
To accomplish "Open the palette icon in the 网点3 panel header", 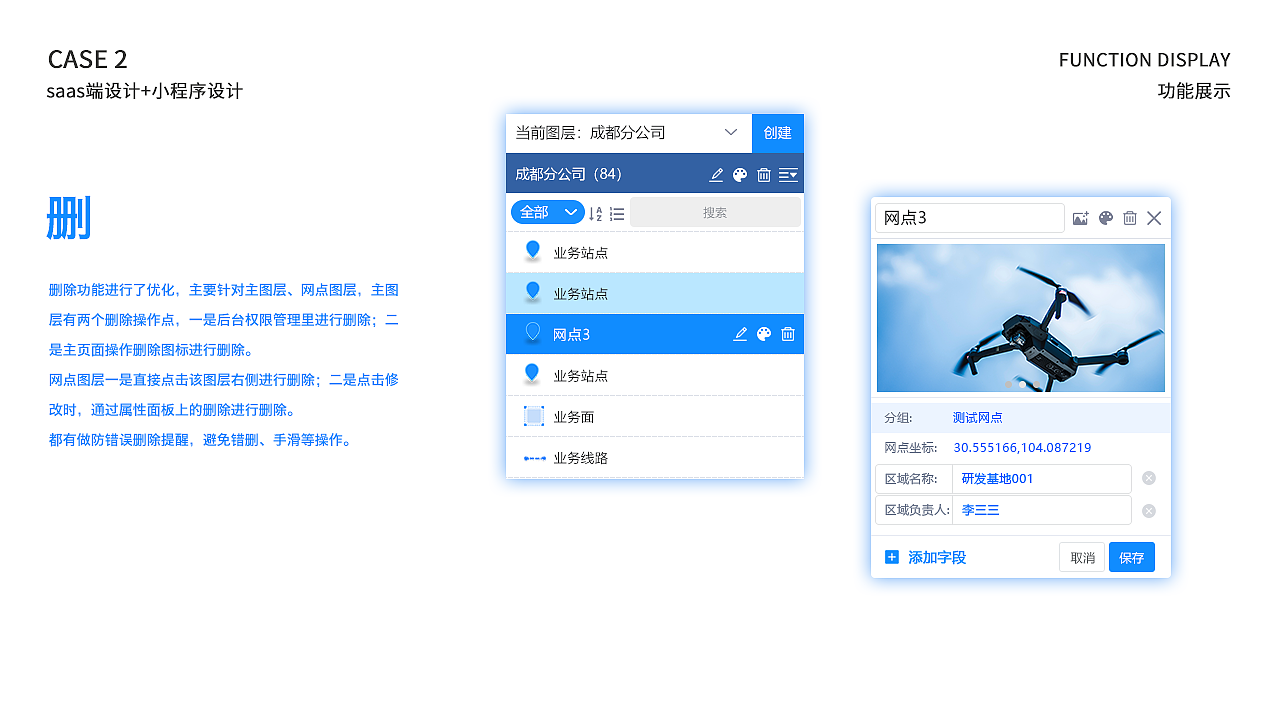I will 1105,217.
